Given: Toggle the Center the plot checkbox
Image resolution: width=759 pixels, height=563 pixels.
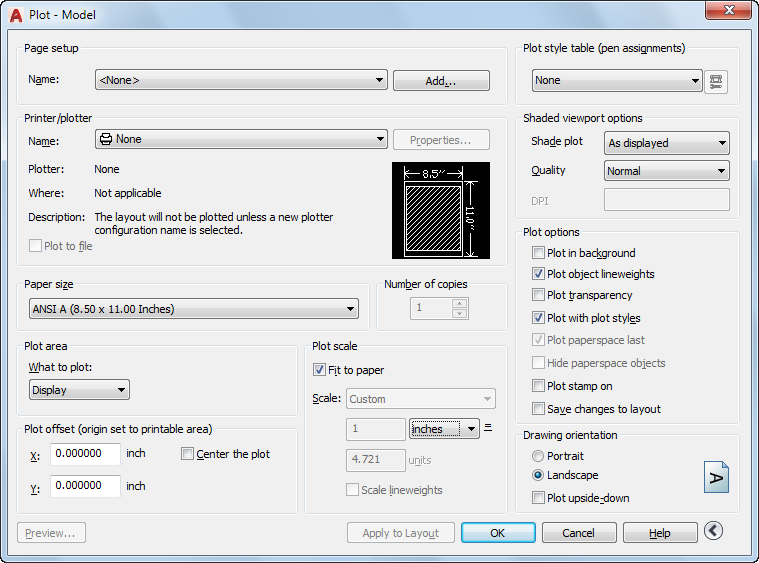Looking at the screenshot, I should coord(188,454).
